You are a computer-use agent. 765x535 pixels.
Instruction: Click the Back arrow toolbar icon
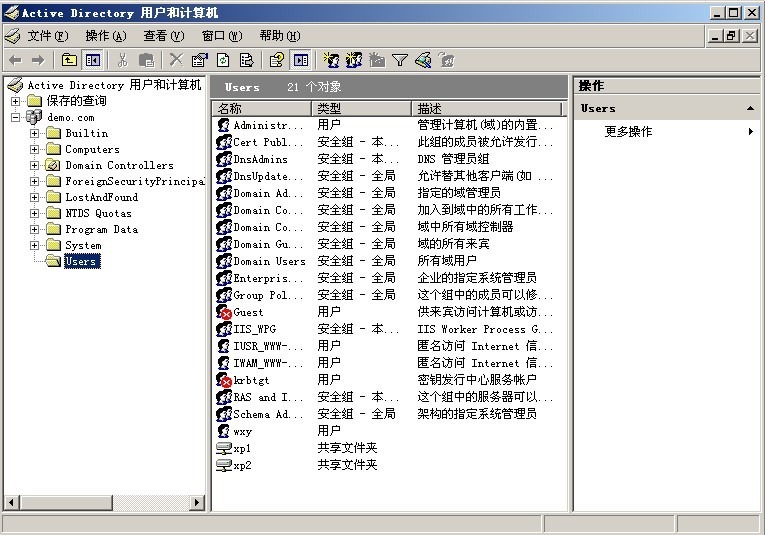(15, 60)
